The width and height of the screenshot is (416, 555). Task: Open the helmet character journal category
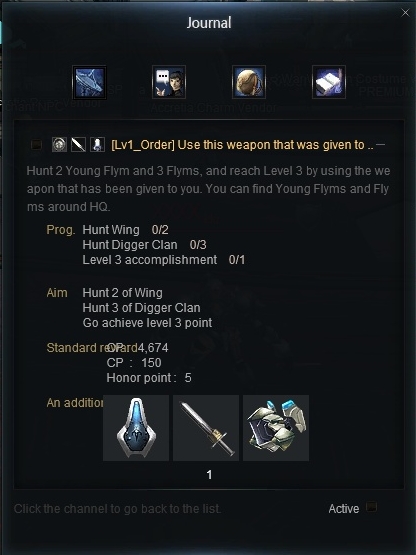249,82
